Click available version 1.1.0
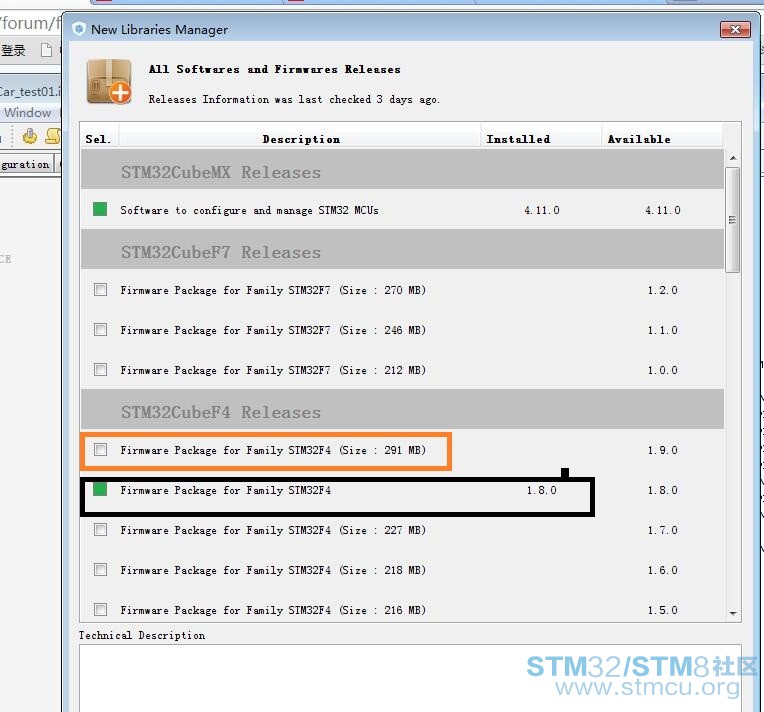 tap(662, 330)
